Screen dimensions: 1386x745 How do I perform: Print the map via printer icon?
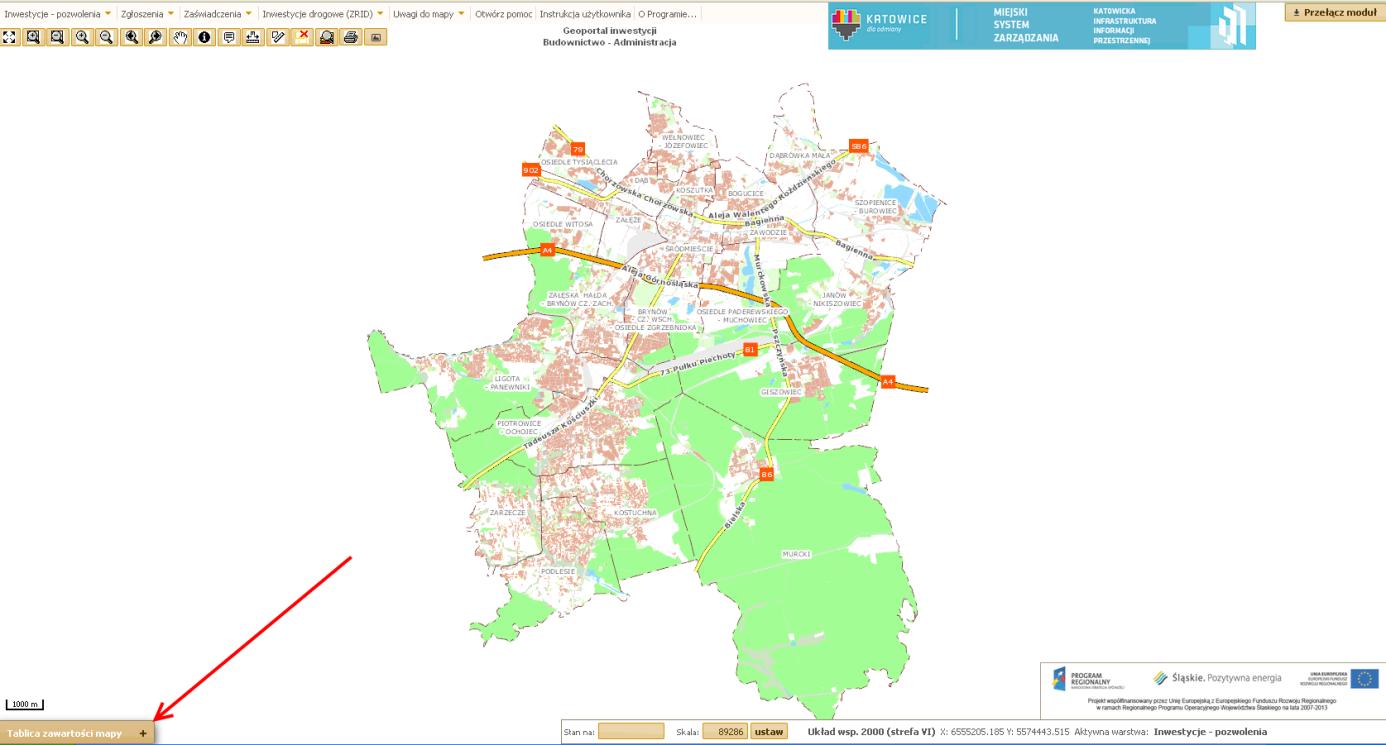tap(350, 37)
